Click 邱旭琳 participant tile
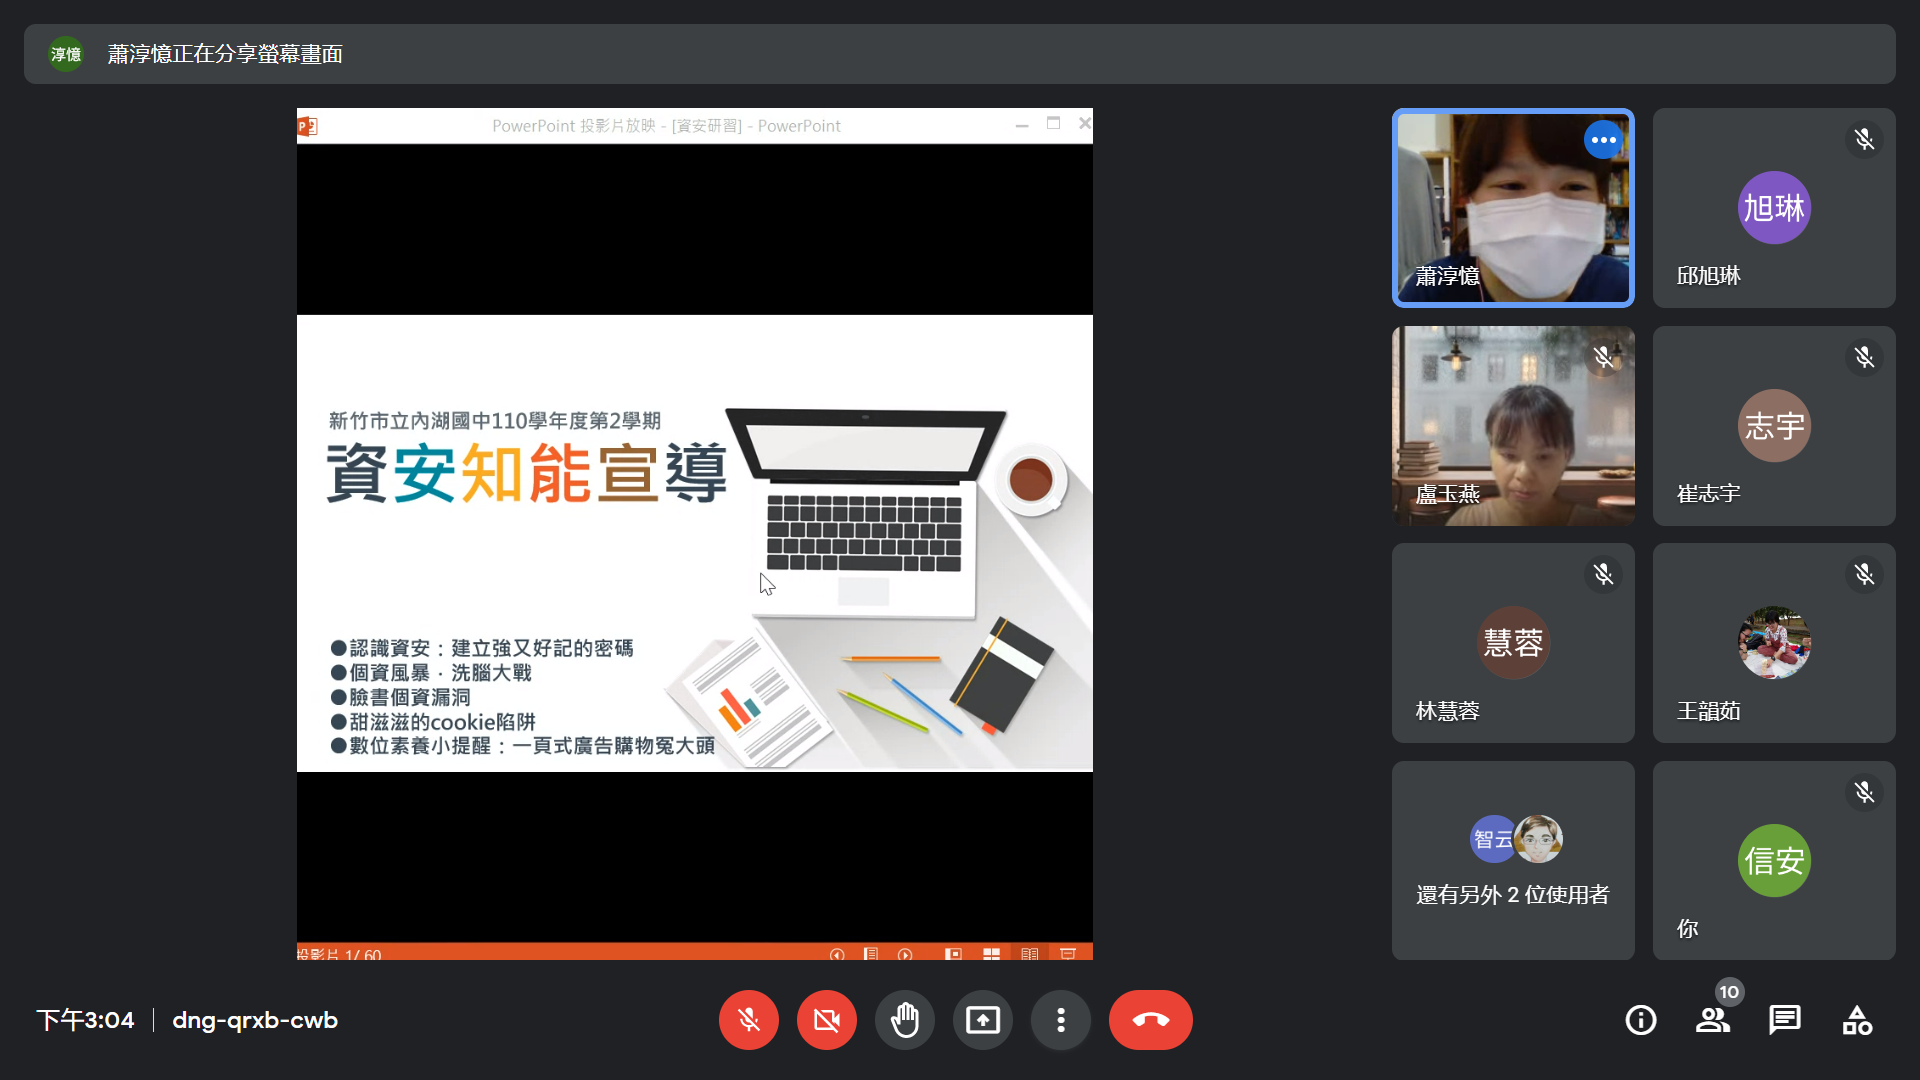1920x1080 pixels. 1773,208
